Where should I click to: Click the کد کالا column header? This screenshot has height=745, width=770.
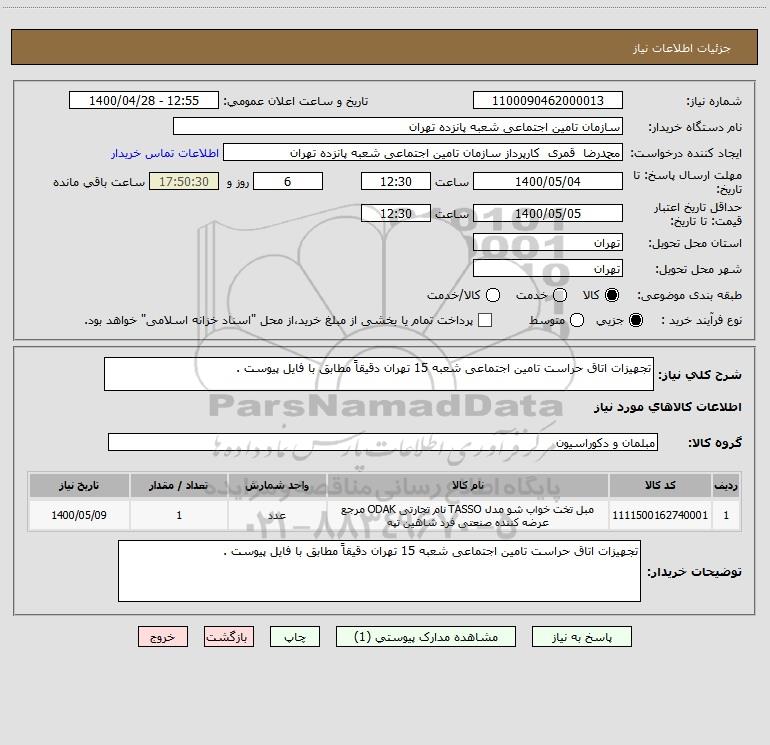pos(660,485)
